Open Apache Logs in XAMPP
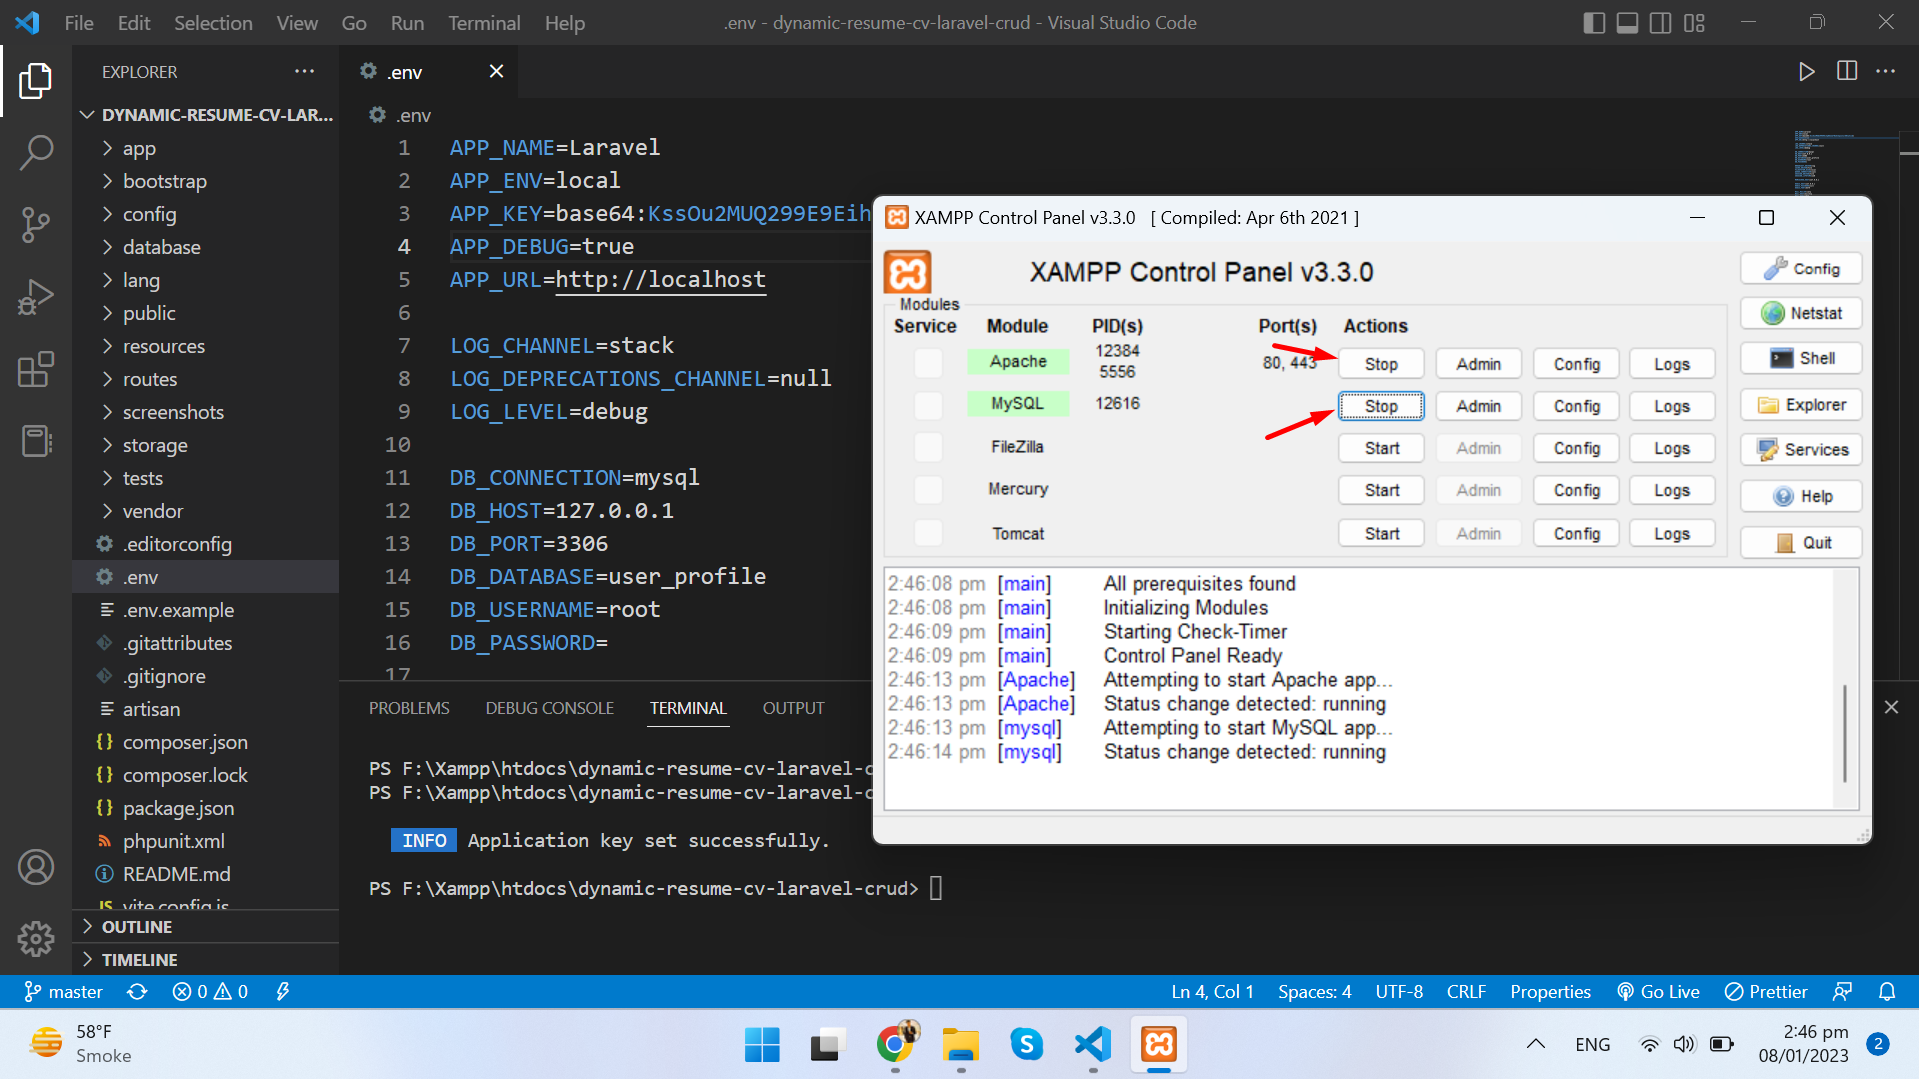Screen dimensions: 1919x1079 pos(1671,364)
